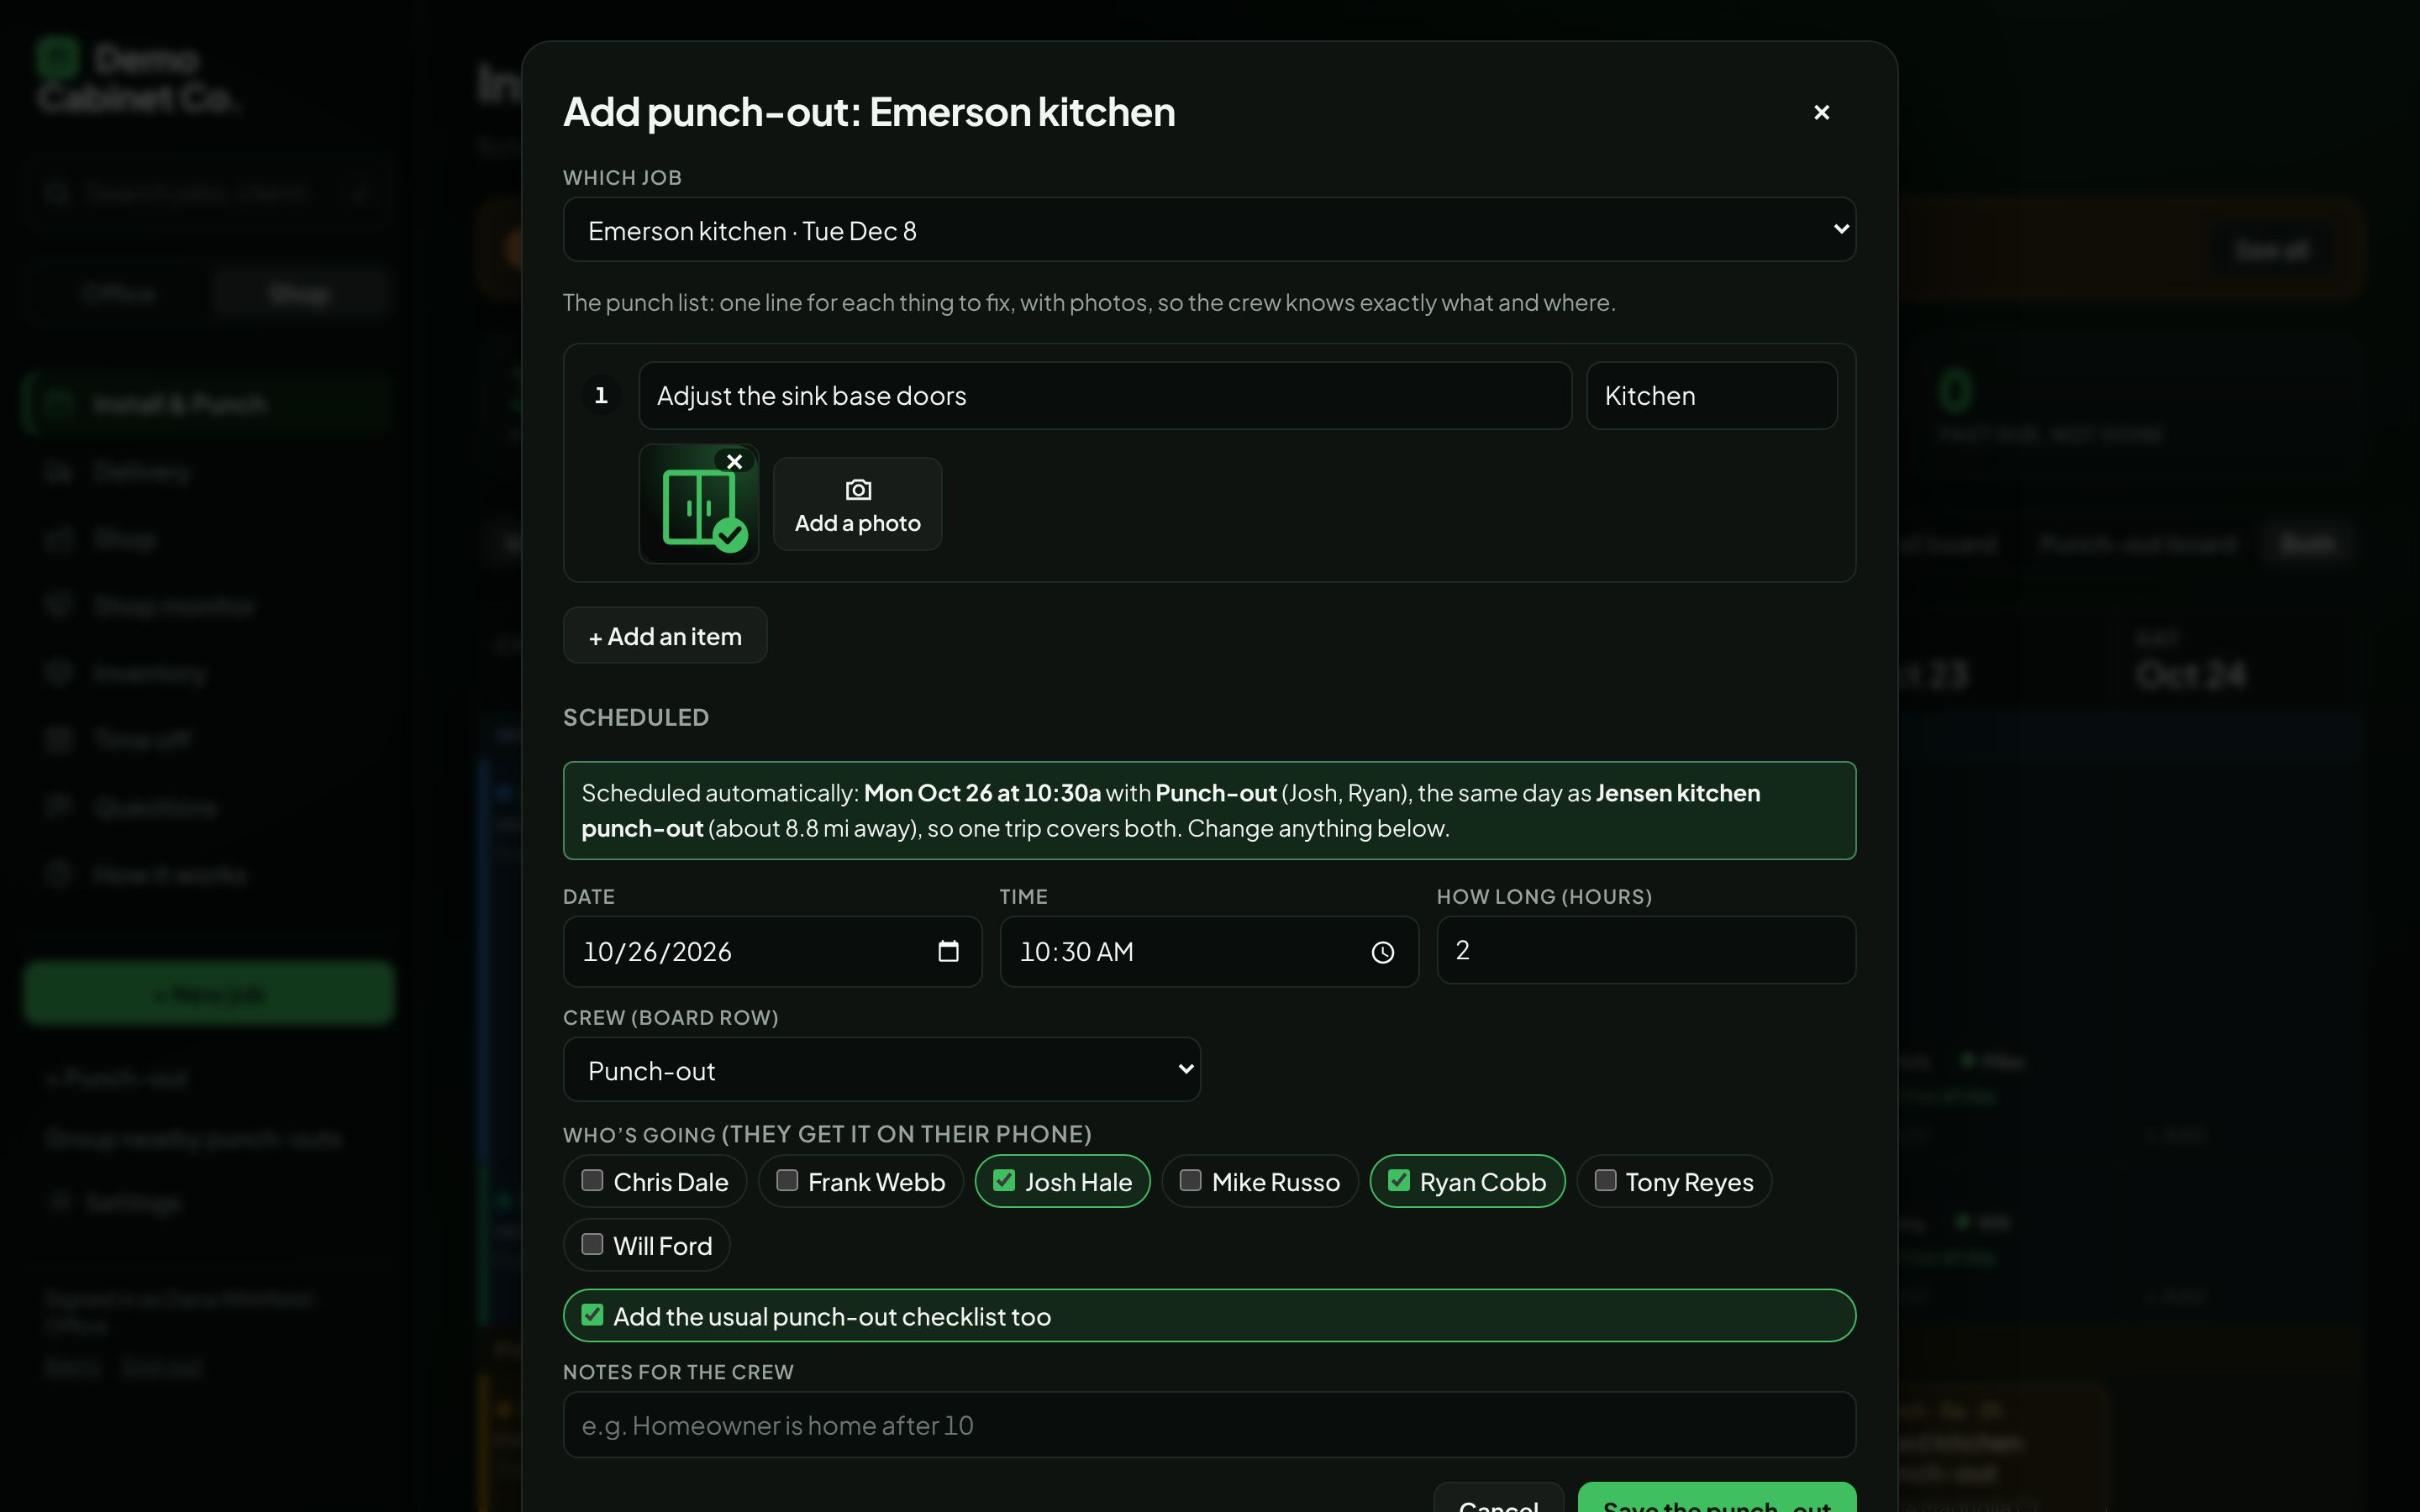Click the camera icon to add a photo
This screenshot has height=1512, width=2420.
click(x=858, y=490)
